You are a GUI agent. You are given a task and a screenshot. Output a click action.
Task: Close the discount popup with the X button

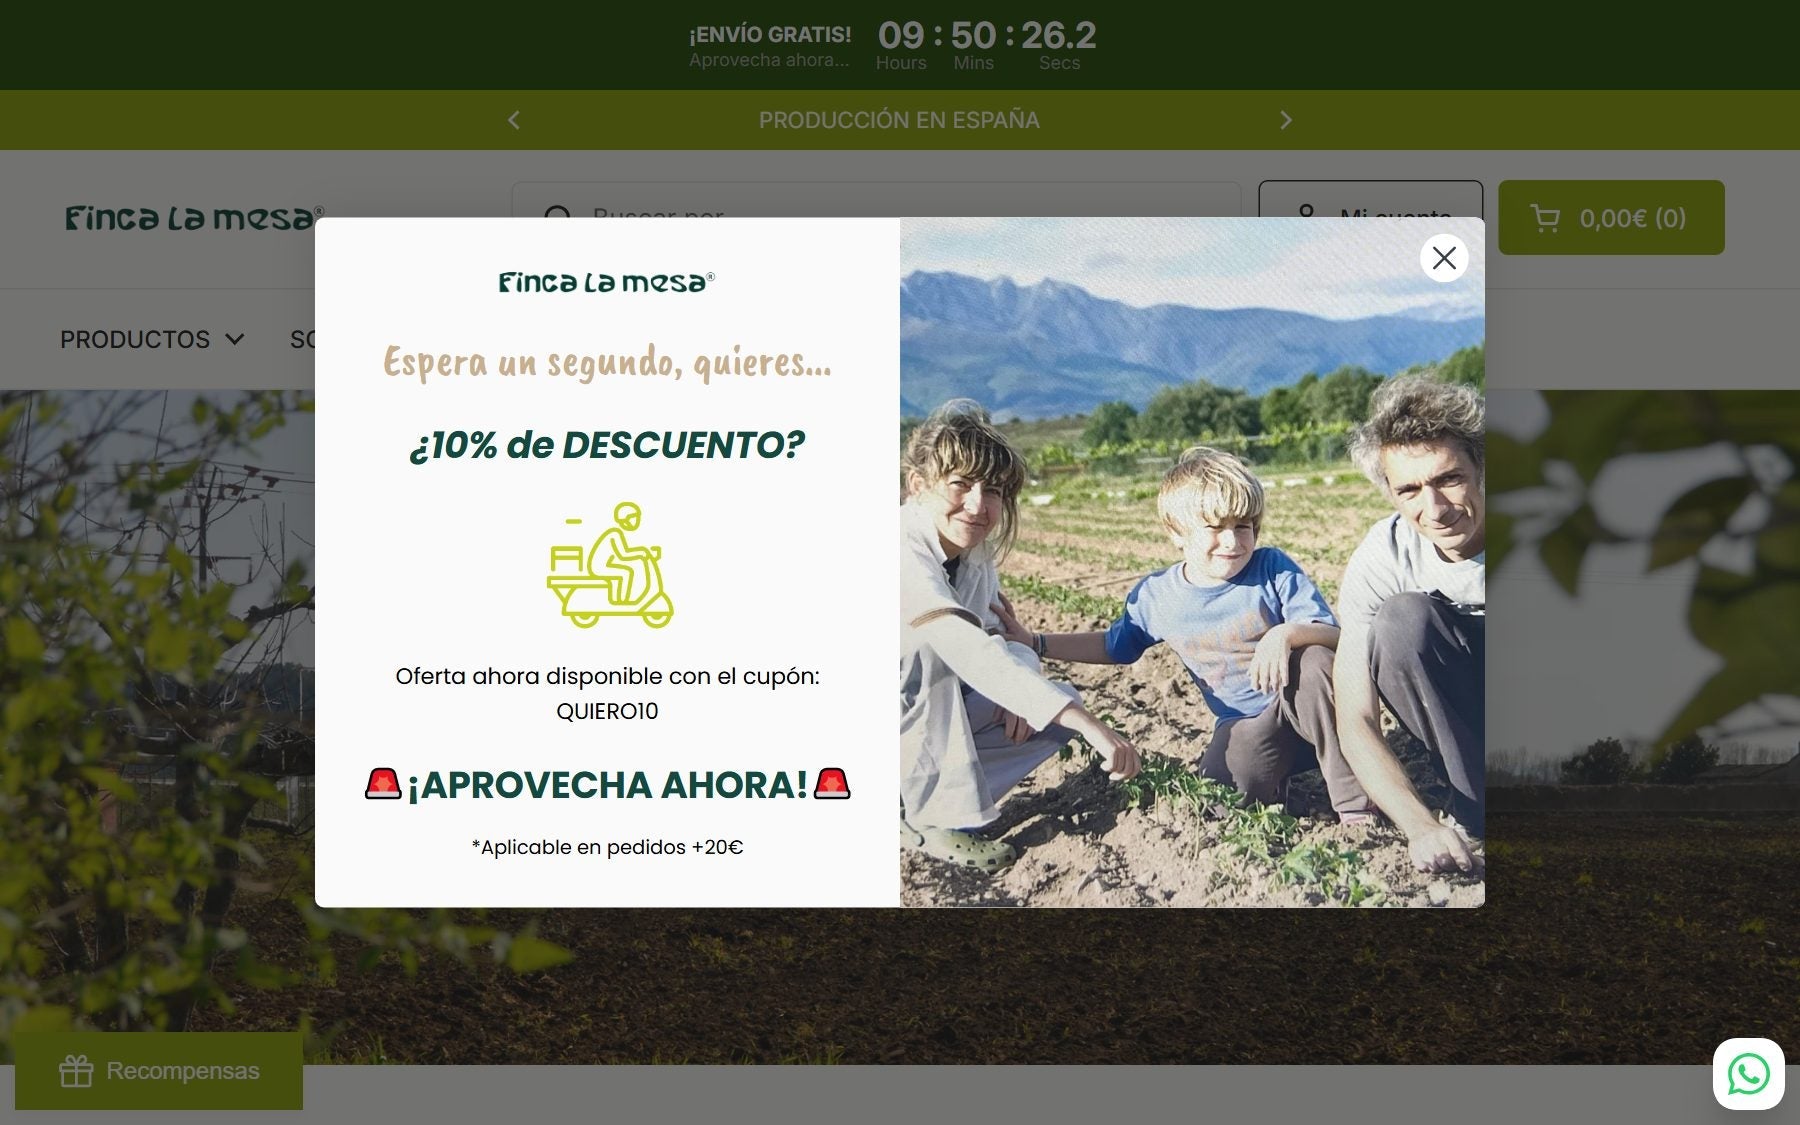[x=1444, y=258]
